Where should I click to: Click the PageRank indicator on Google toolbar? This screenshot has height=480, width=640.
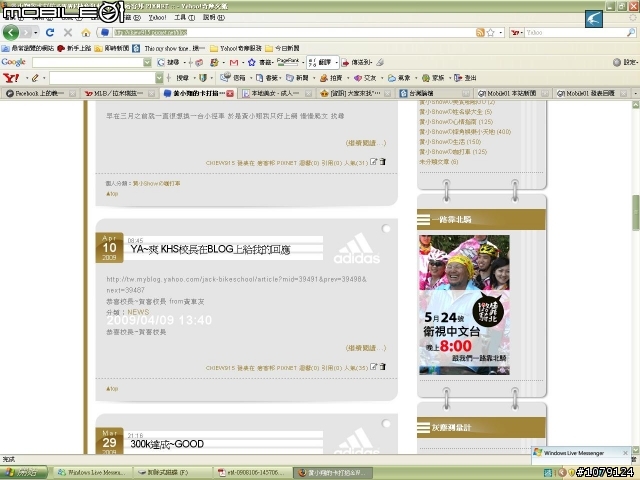(288, 62)
